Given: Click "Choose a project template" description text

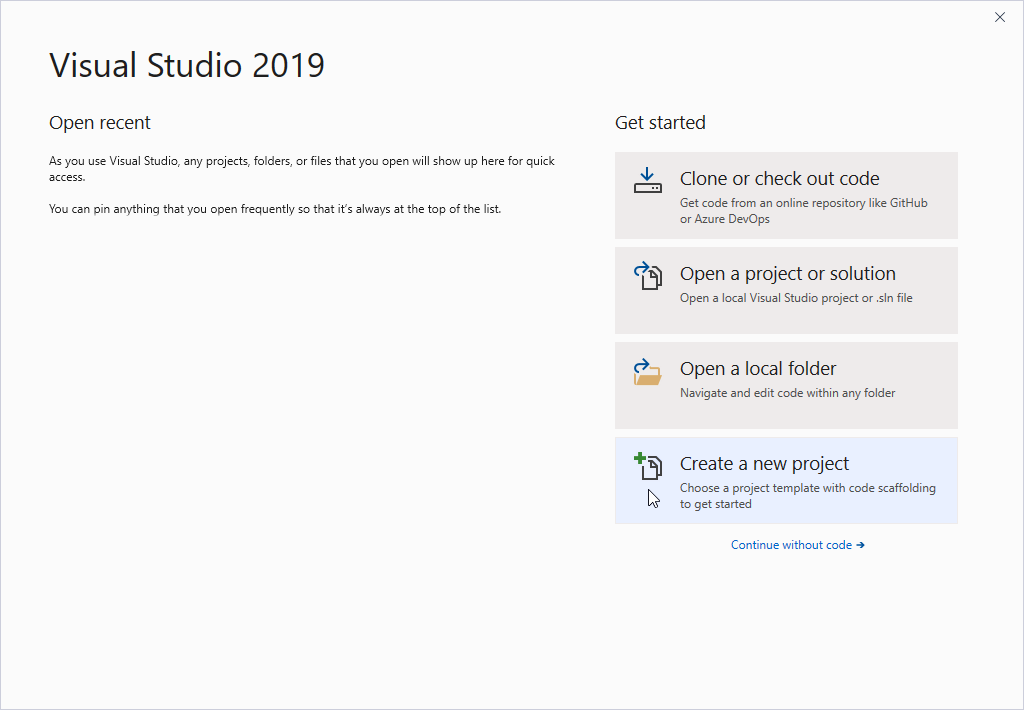Looking at the screenshot, I should (808, 496).
